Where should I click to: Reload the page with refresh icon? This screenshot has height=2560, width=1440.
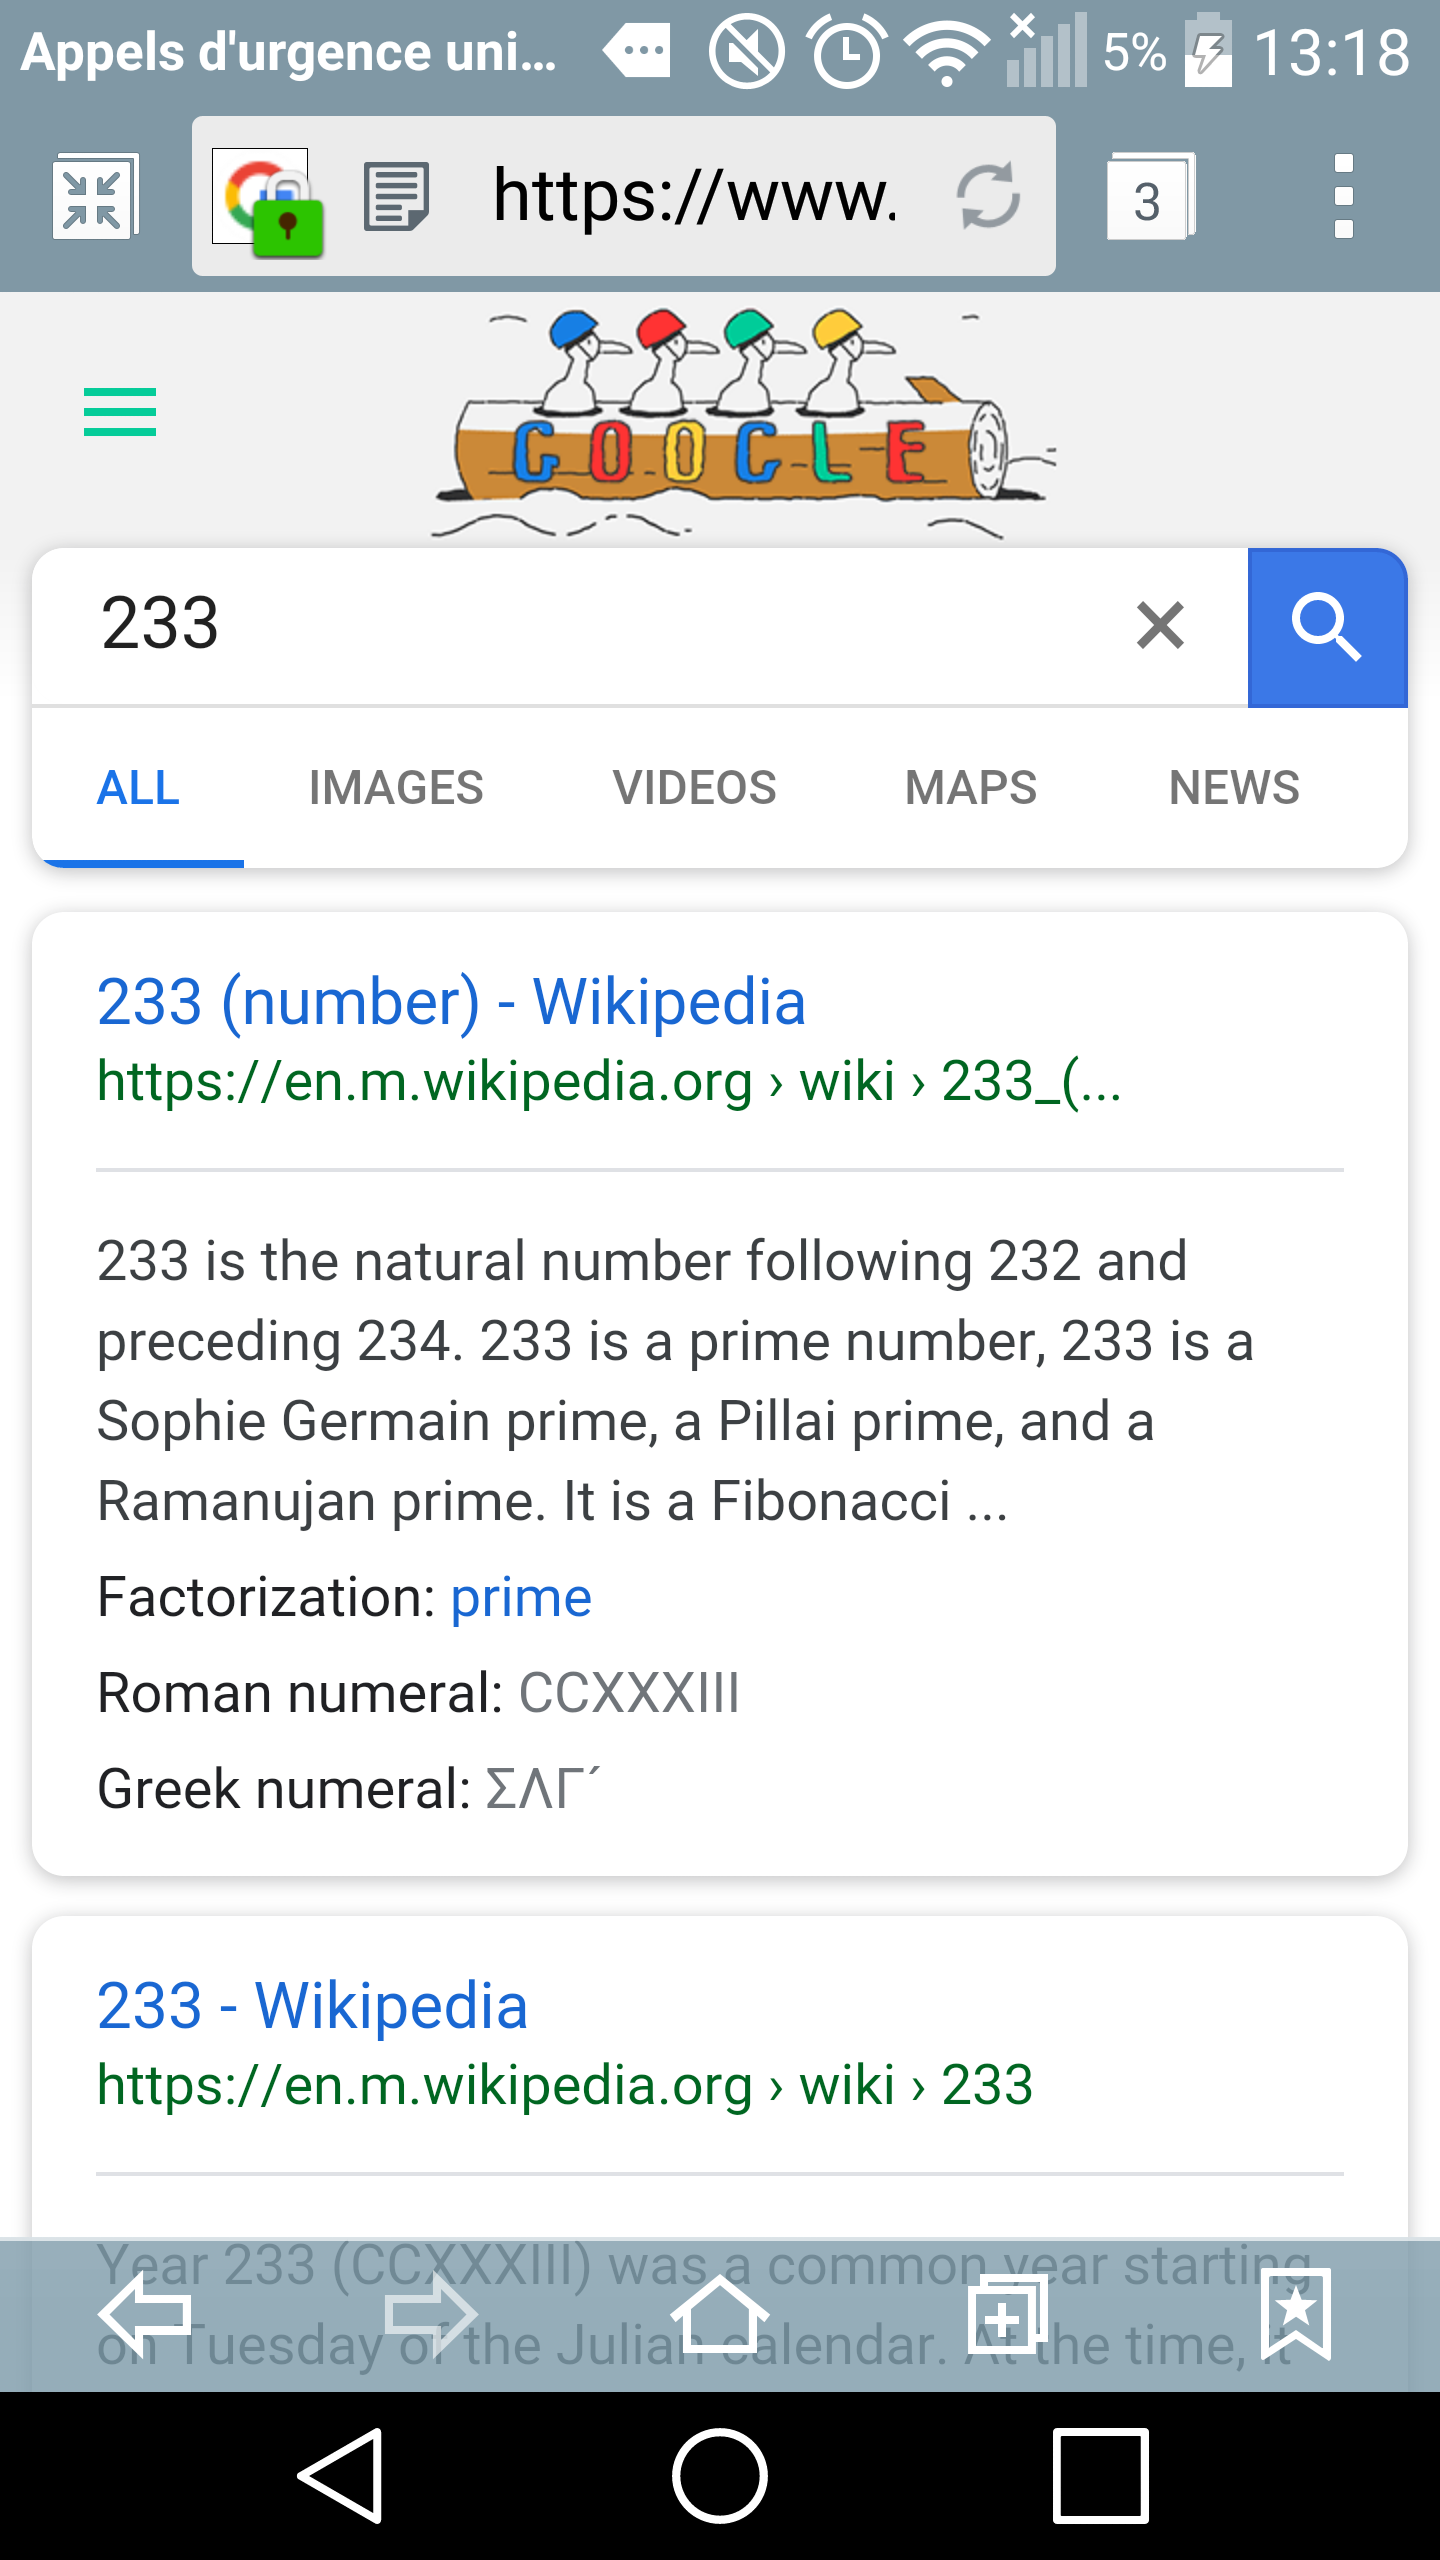(987, 197)
